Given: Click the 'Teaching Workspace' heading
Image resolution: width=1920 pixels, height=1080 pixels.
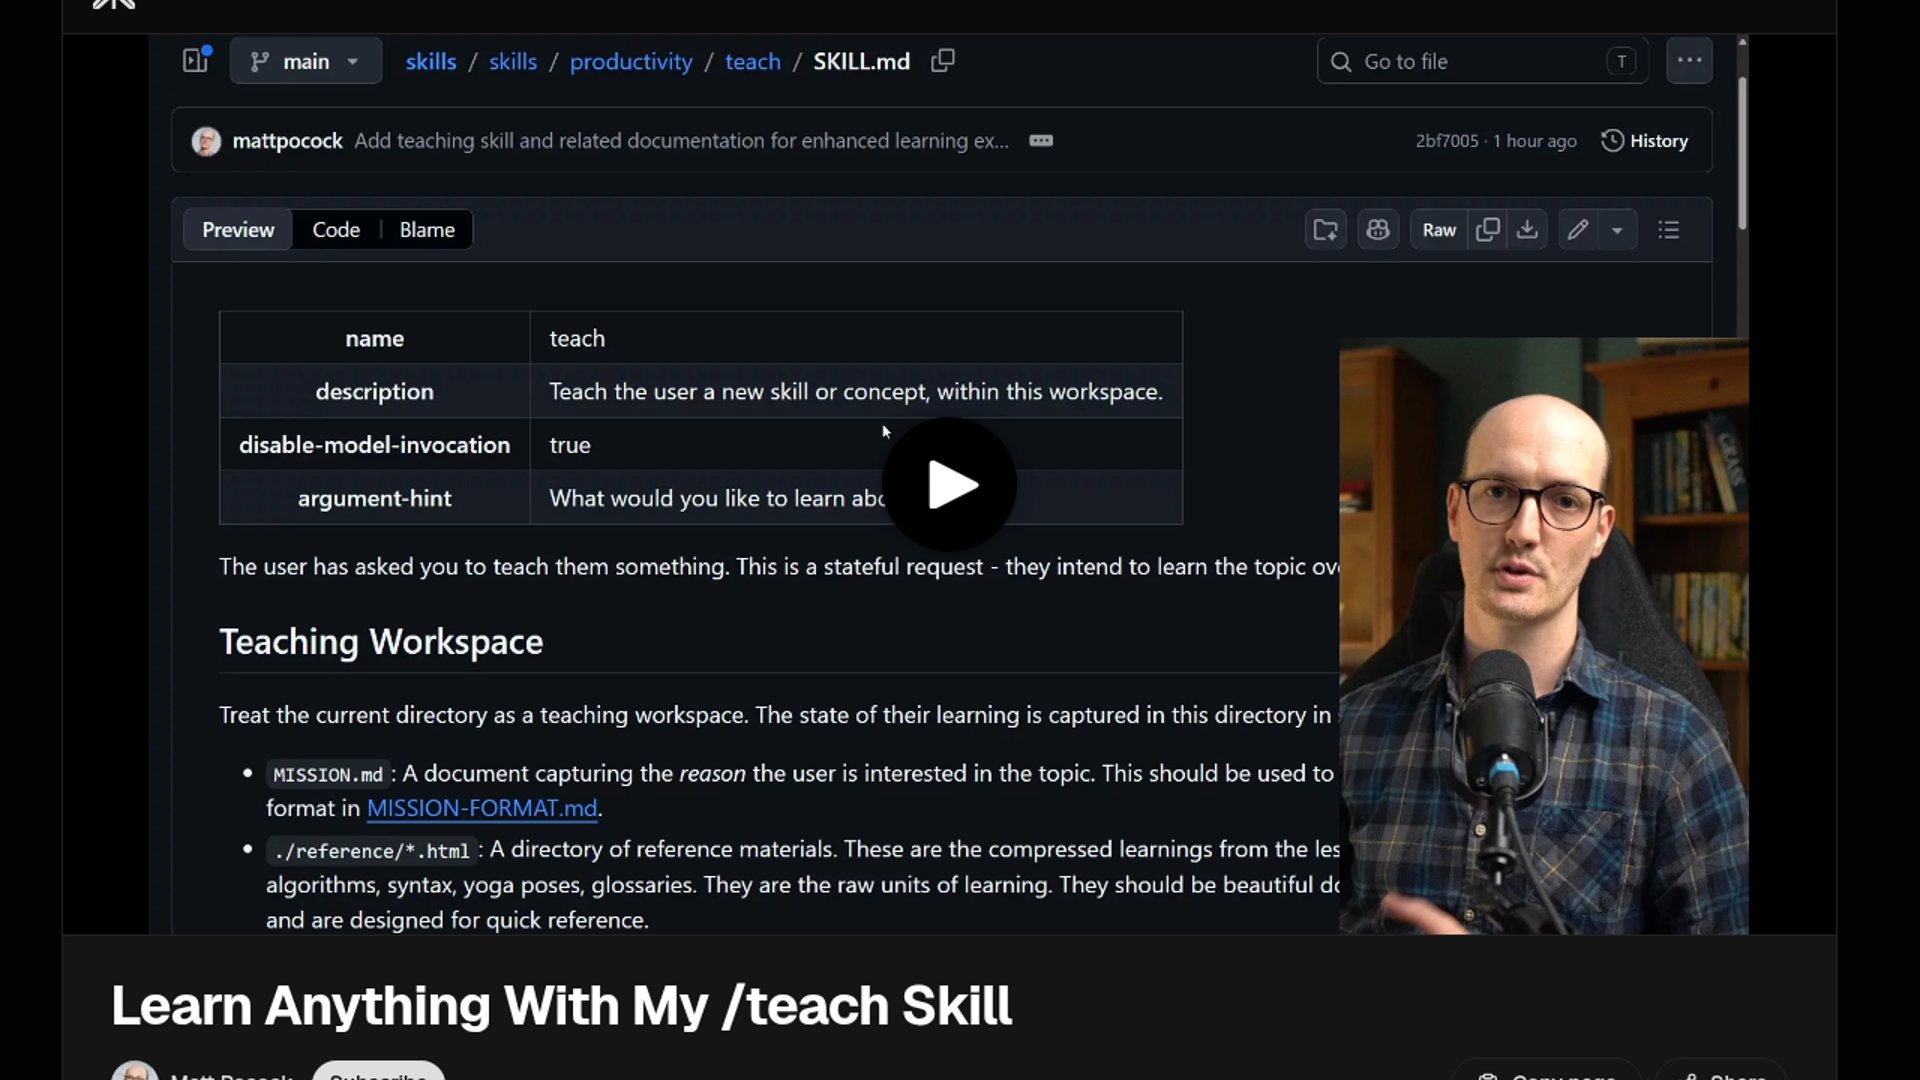Looking at the screenshot, I should click(381, 642).
